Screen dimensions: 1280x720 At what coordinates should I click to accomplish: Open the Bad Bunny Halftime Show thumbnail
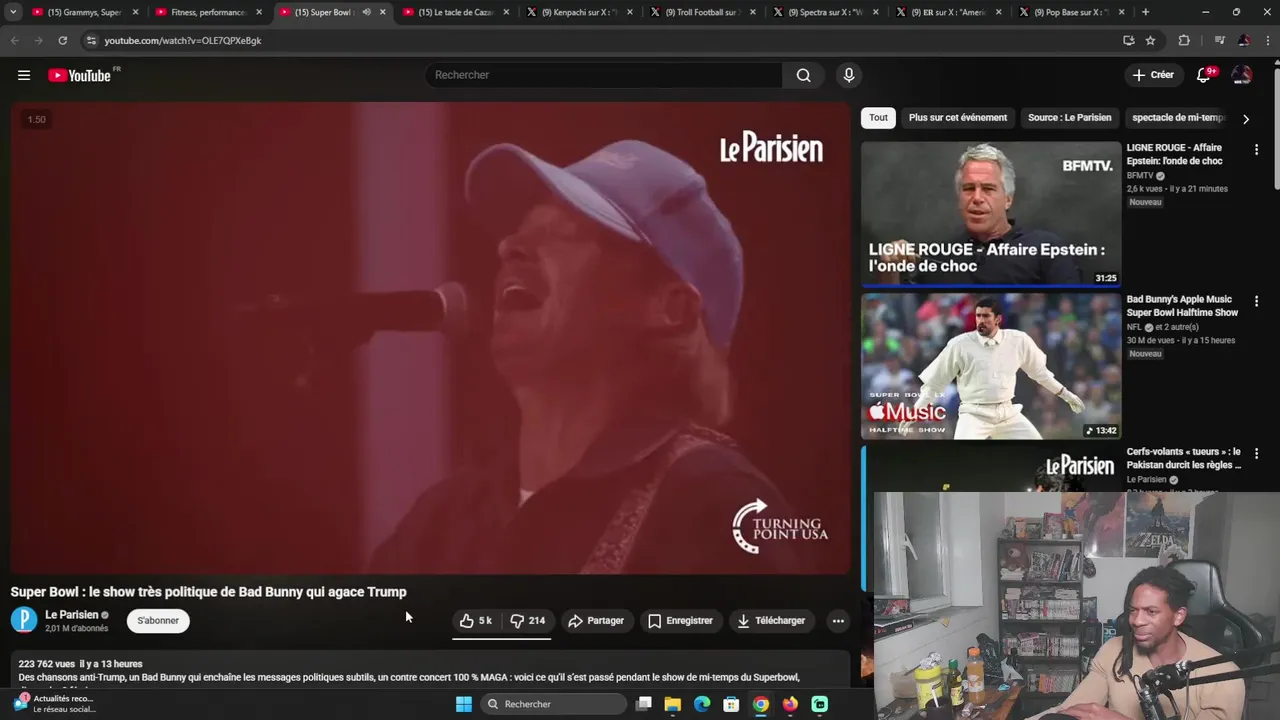point(991,366)
